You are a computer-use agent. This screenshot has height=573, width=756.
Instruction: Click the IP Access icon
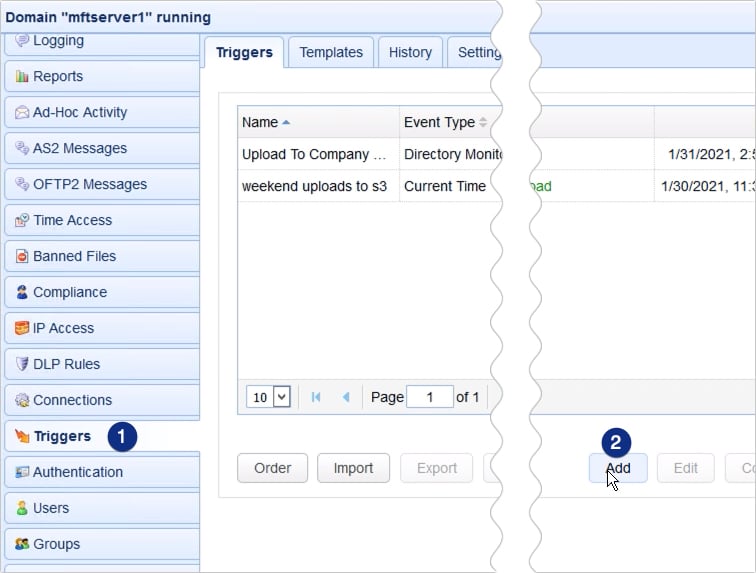coord(22,329)
